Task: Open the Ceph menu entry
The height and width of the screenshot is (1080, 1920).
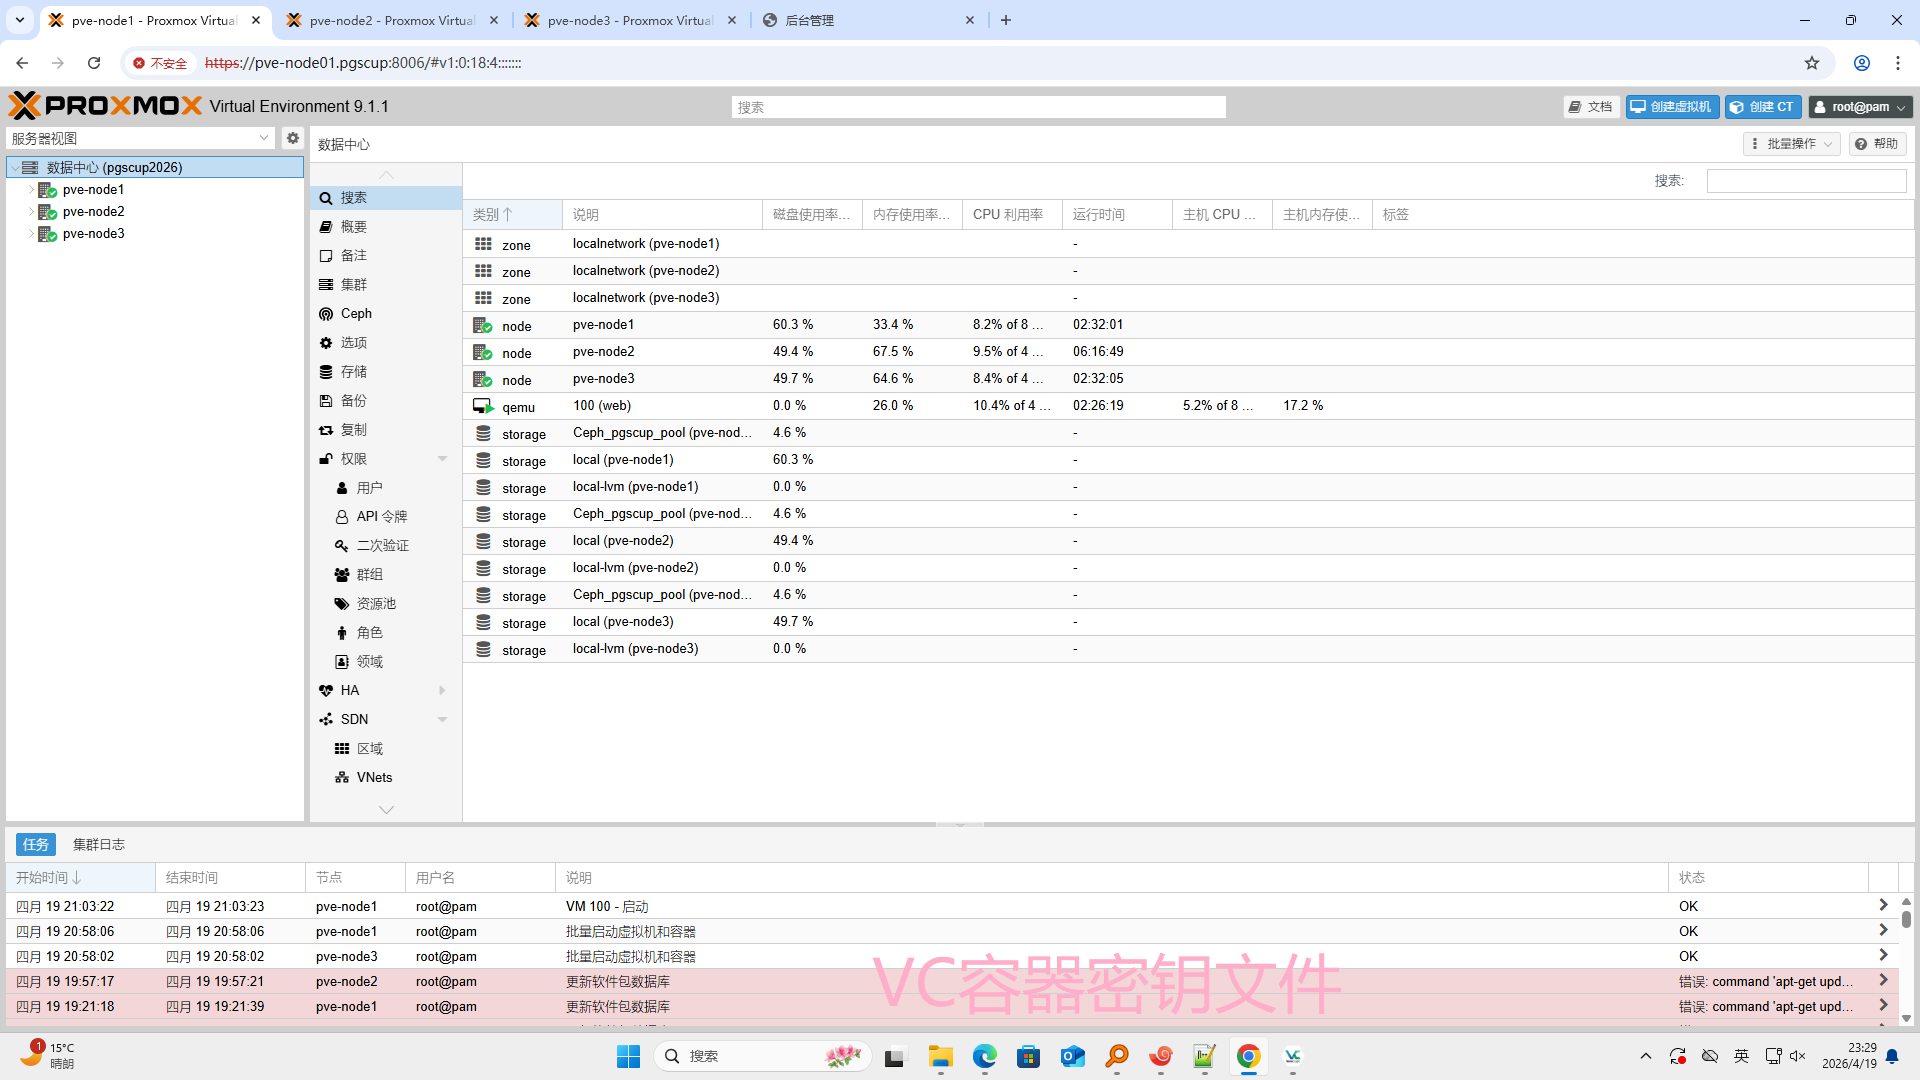Action: (356, 313)
